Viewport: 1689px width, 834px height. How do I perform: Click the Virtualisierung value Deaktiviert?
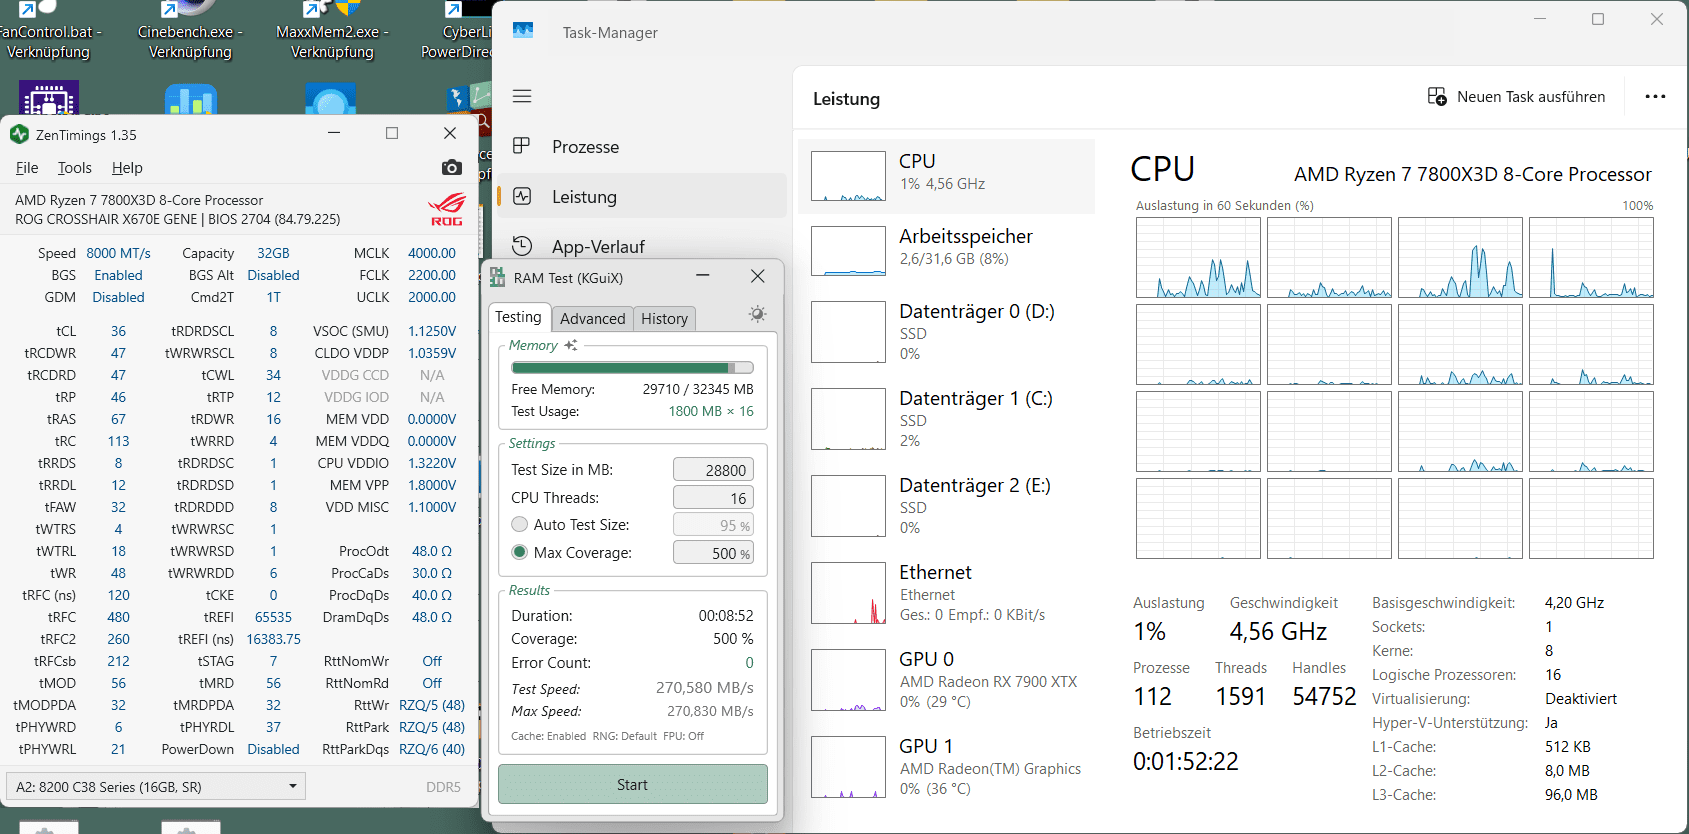tap(1581, 699)
